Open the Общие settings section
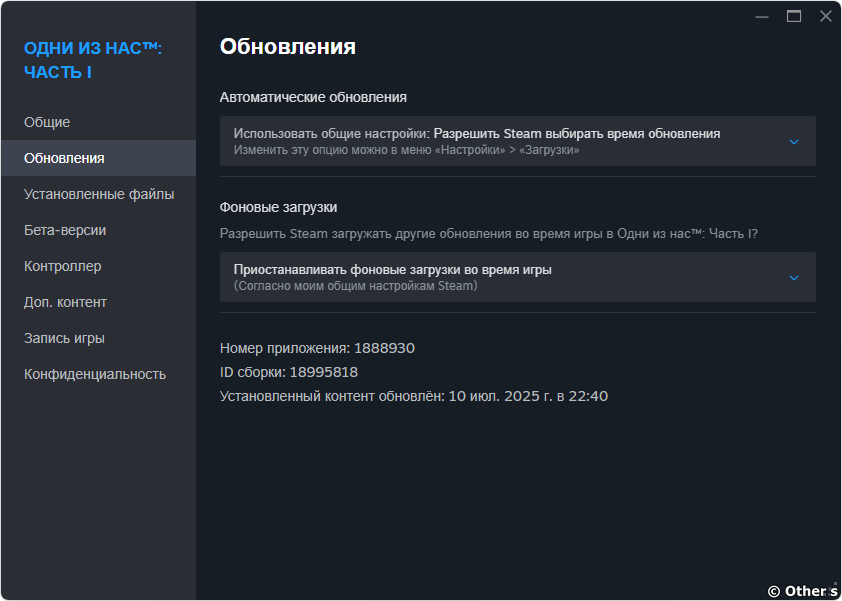The image size is (842, 601). [x=98, y=122]
